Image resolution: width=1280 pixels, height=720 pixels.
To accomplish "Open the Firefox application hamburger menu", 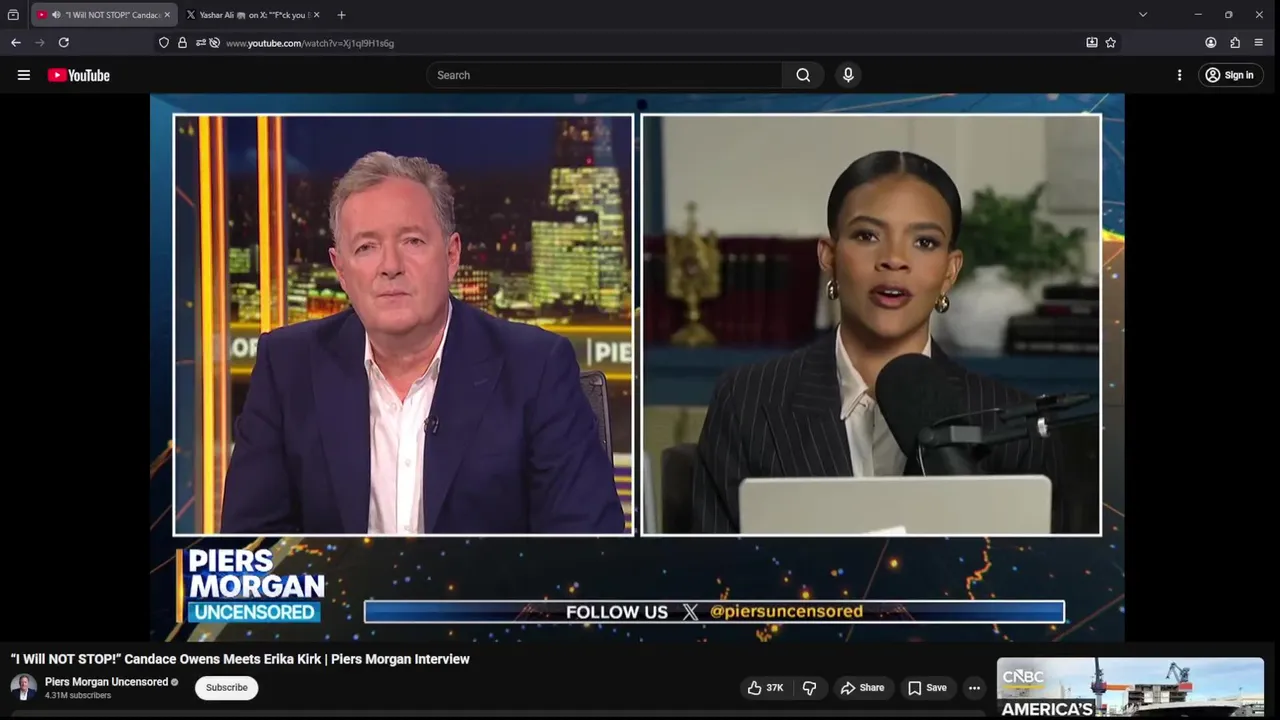I will click(1259, 43).
